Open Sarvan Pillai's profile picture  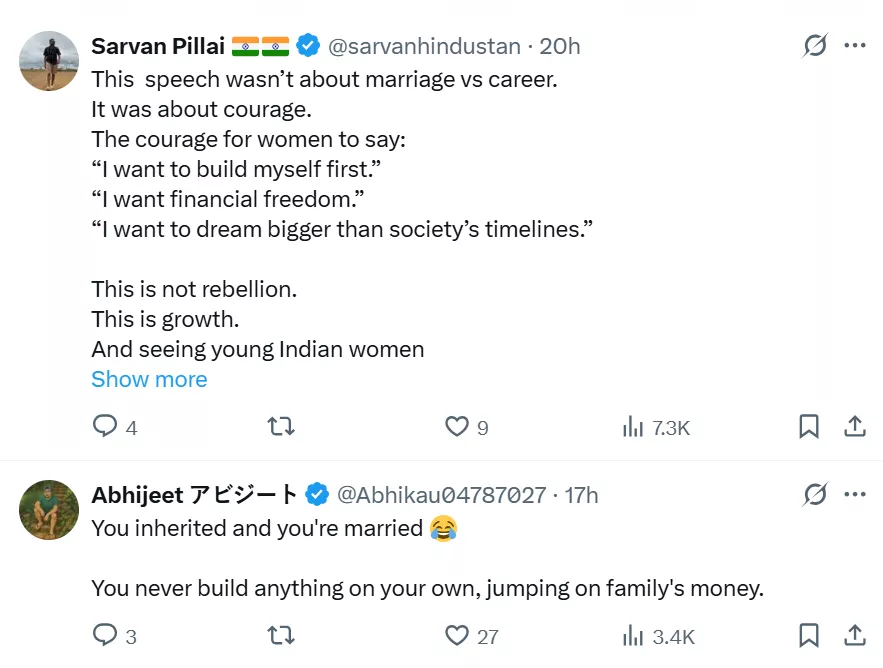pos(49,61)
